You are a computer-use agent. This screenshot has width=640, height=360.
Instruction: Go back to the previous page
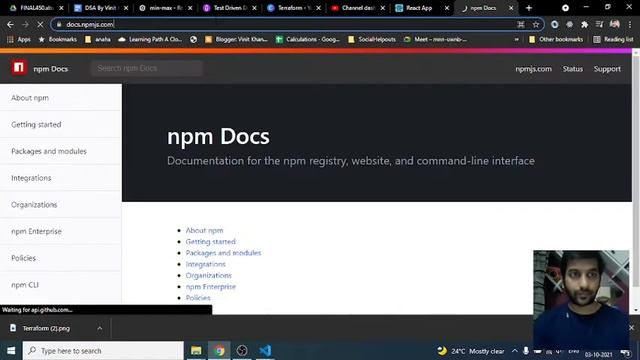pyautogui.click(x=10, y=24)
